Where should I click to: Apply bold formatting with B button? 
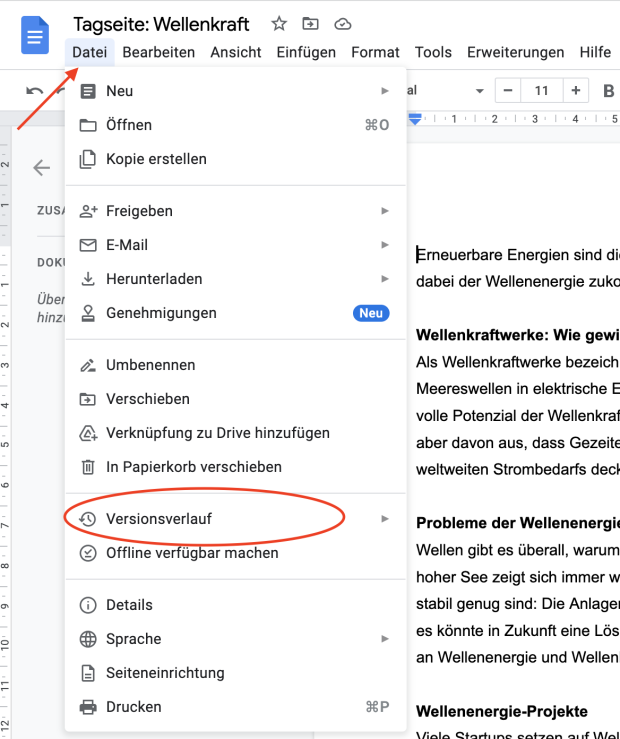(x=609, y=91)
